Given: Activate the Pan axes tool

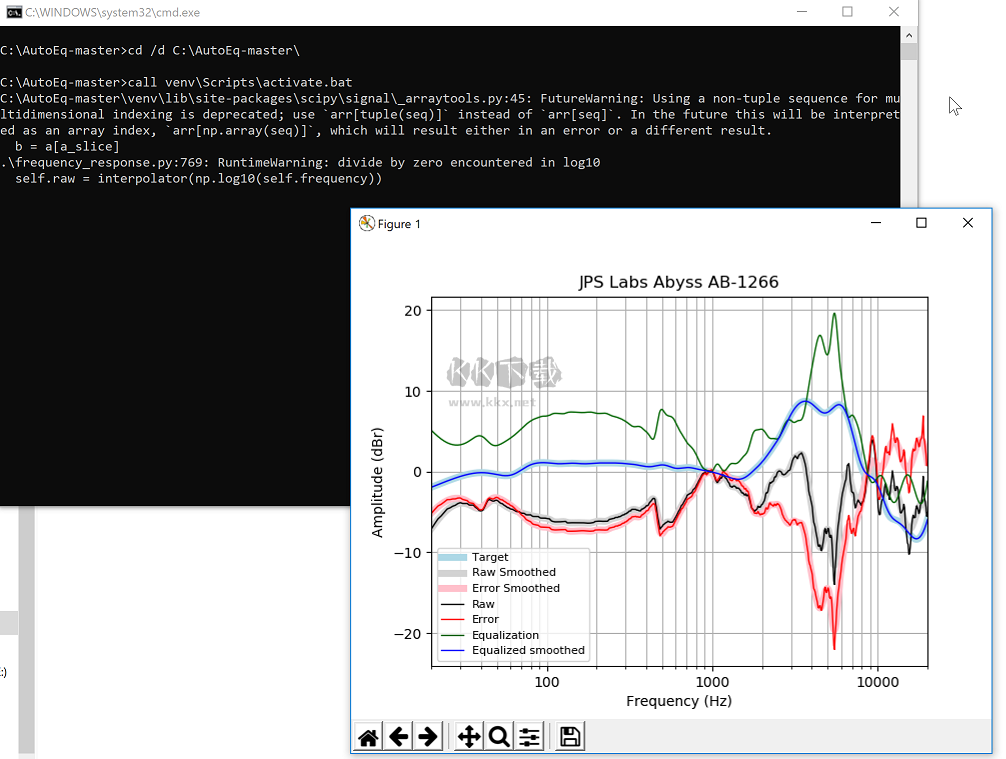Looking at the screenshot, I should (469, 737).
